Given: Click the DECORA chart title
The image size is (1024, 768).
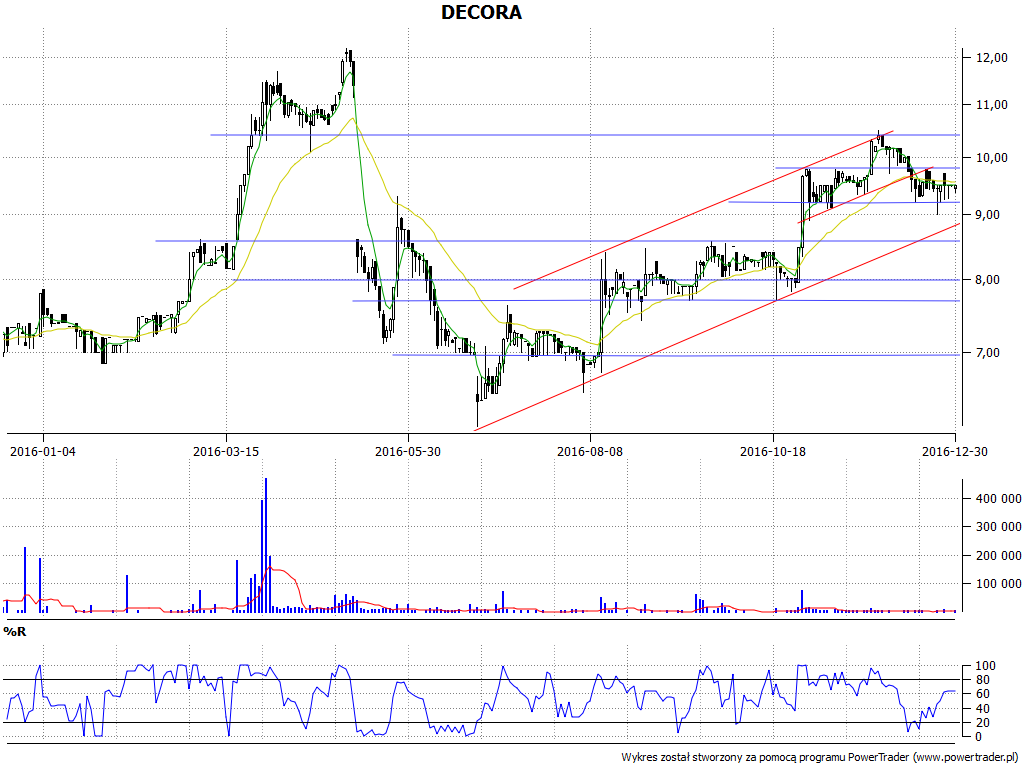Looking at the screenshot, I should (x=481, y=12).
